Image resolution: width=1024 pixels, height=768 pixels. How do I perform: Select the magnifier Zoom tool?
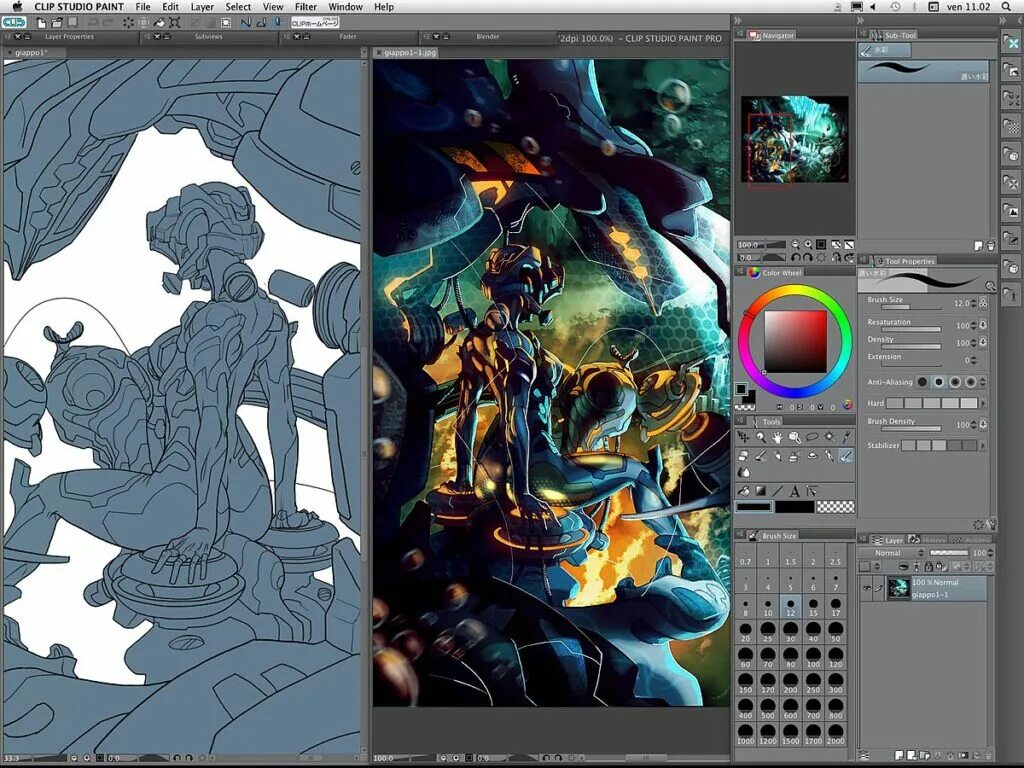pyautogui.click(x=761, y=437)
